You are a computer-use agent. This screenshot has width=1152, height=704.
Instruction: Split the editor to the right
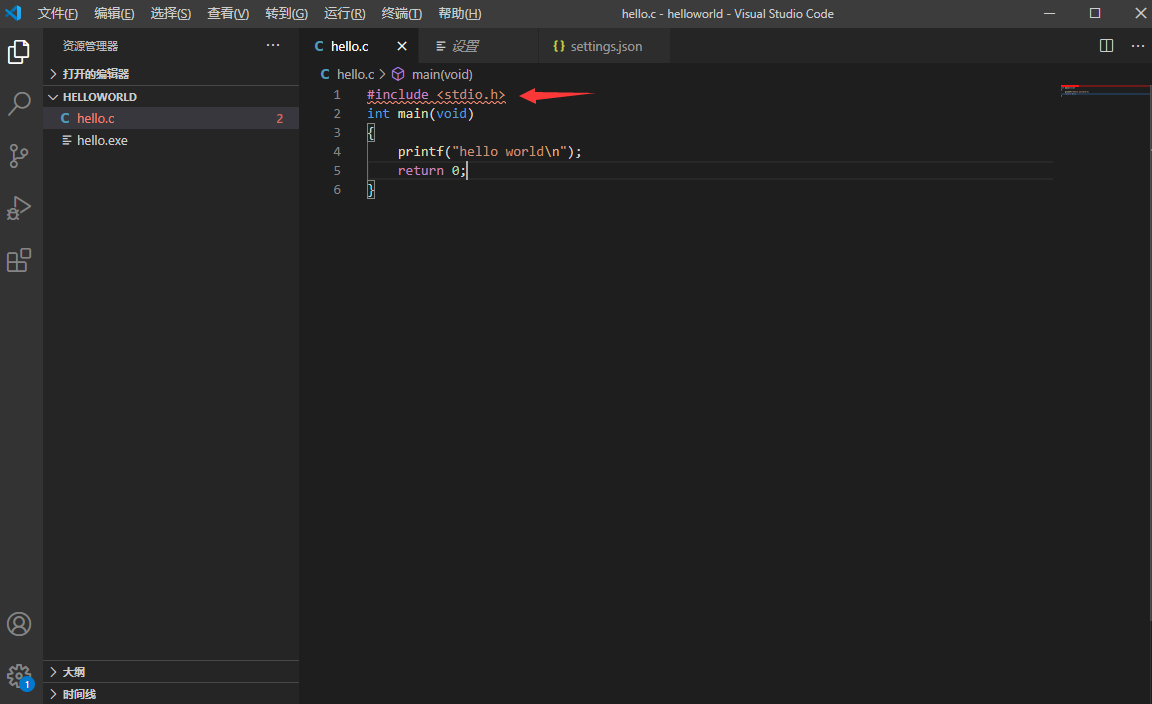(x=1106, y=46)
